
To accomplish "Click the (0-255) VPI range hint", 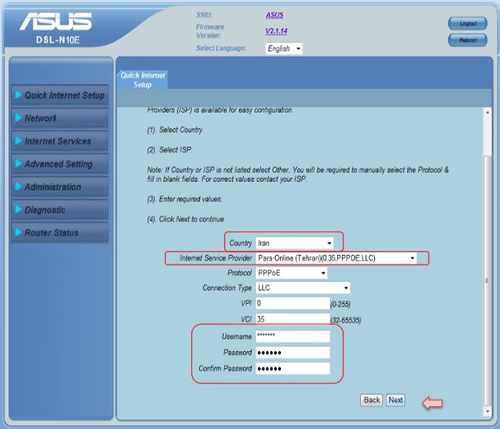I will [340, 304].
